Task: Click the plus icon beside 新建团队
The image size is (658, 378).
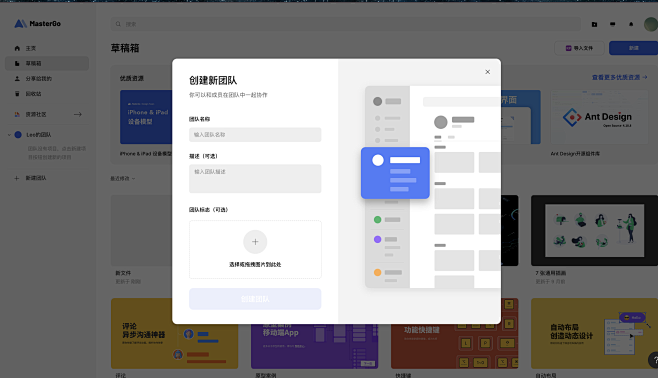Action: (16, 178)
